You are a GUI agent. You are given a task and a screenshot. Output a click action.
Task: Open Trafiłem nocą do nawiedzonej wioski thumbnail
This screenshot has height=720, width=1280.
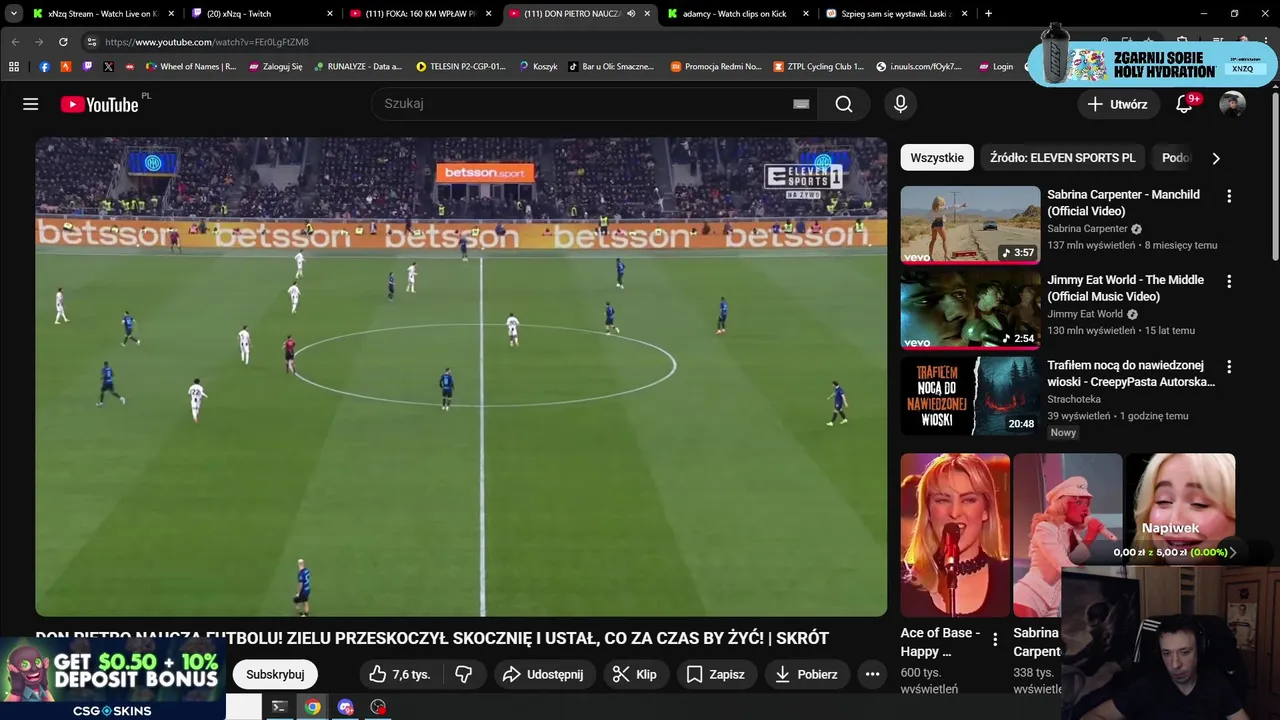(970, 395)
